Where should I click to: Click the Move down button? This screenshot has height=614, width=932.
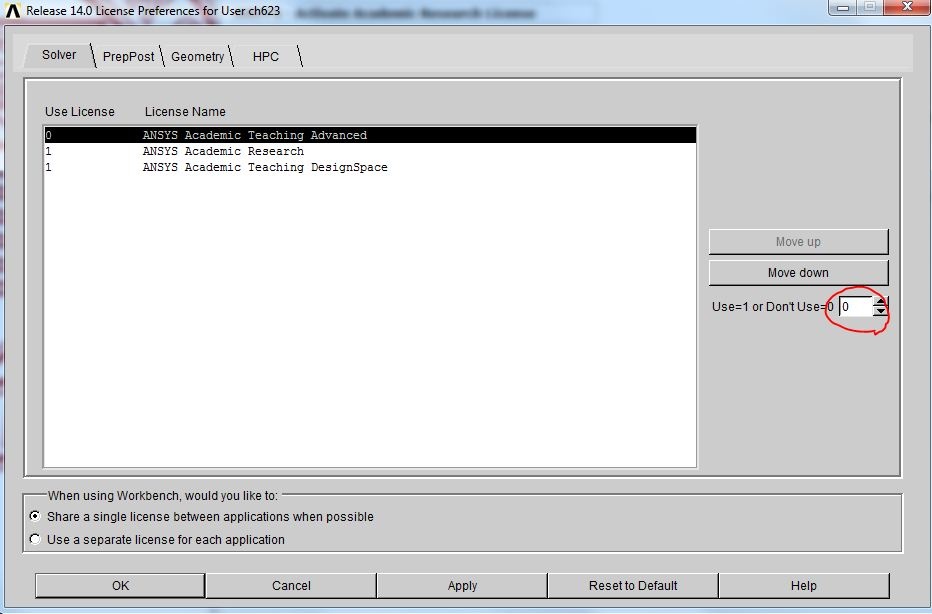click(798, 273)
